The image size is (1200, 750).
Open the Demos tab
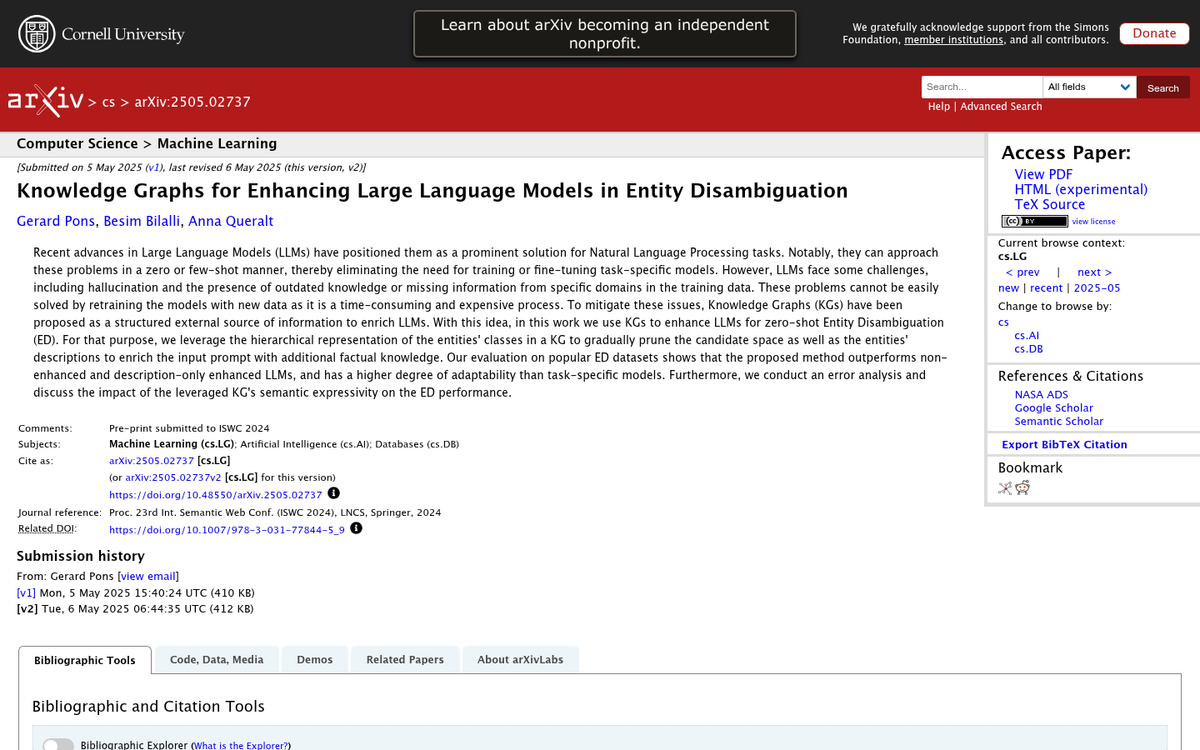point(315,660)
